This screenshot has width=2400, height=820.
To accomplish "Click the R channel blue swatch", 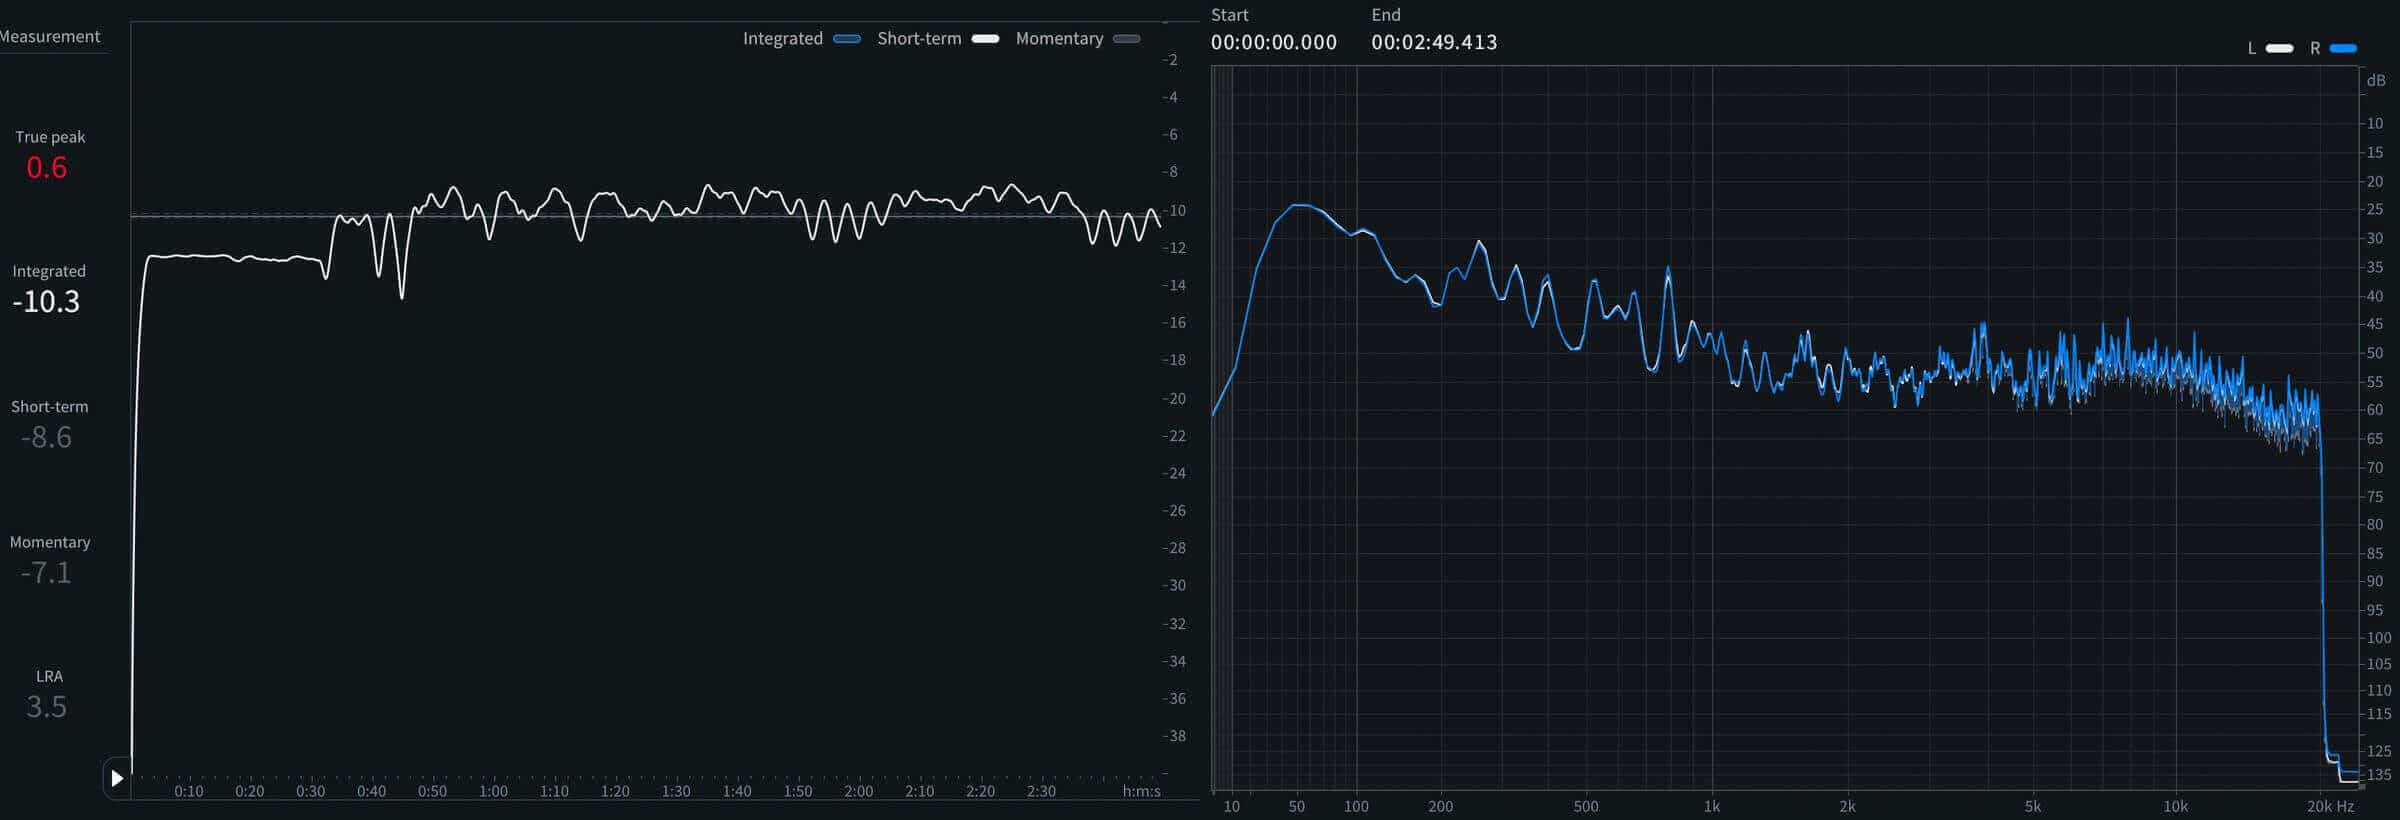I will 2343,48.
